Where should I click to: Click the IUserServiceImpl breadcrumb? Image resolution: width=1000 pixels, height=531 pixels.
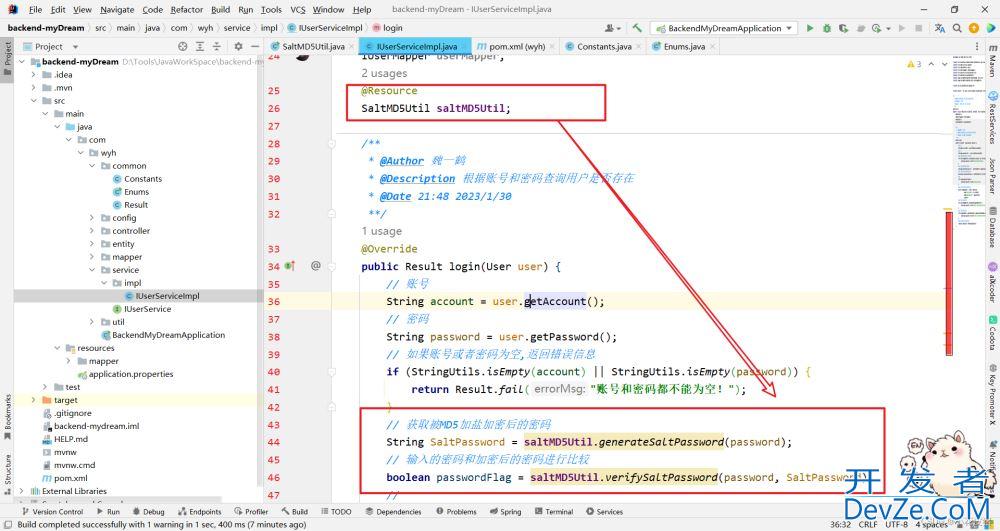point(325,28)
